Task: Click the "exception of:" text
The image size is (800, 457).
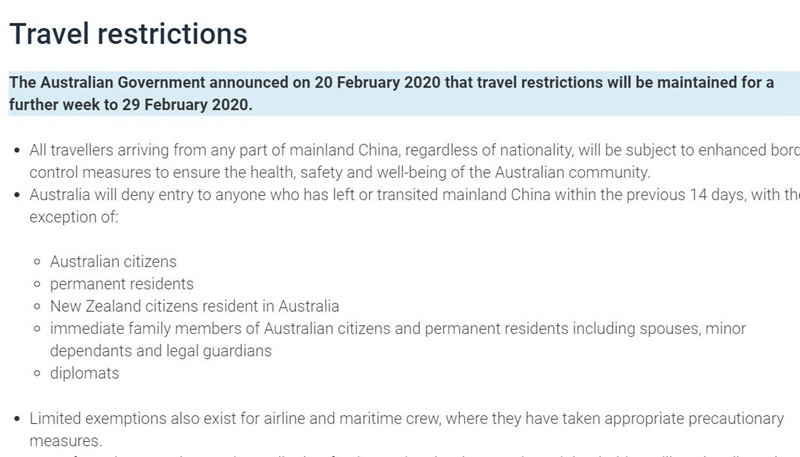Action: [73, 216]
